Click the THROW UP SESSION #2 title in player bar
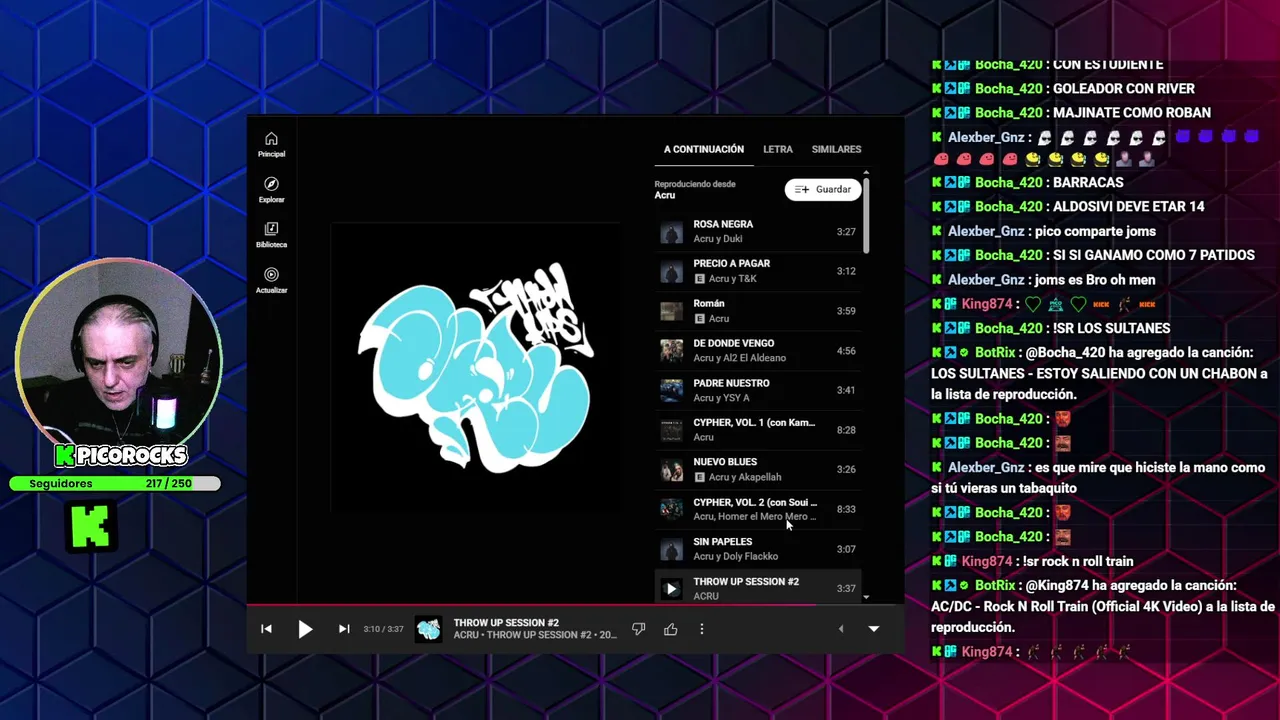The image size is (1280, 720). [x=506, y=622]
